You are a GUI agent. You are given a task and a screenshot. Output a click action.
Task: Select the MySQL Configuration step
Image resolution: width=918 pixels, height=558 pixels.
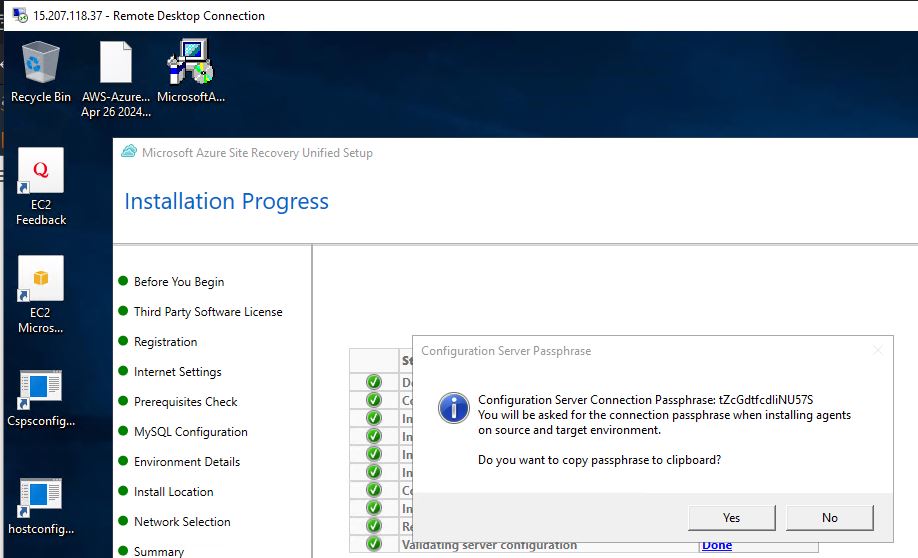click(x=190, y=432)
